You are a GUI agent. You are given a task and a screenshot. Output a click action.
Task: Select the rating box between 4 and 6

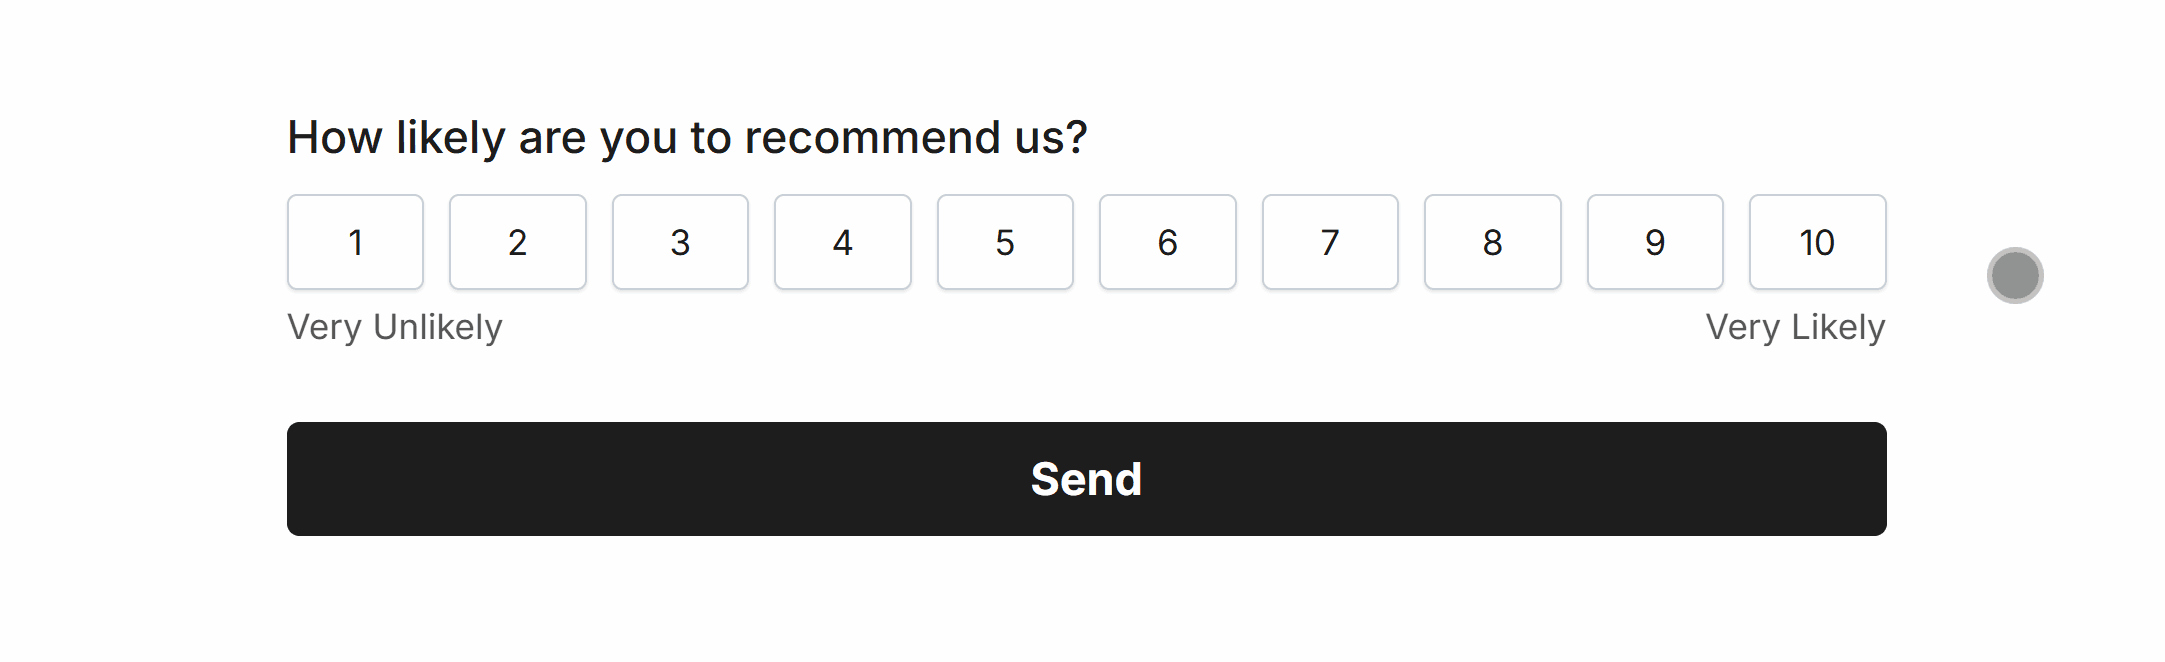pos(1005,242)
